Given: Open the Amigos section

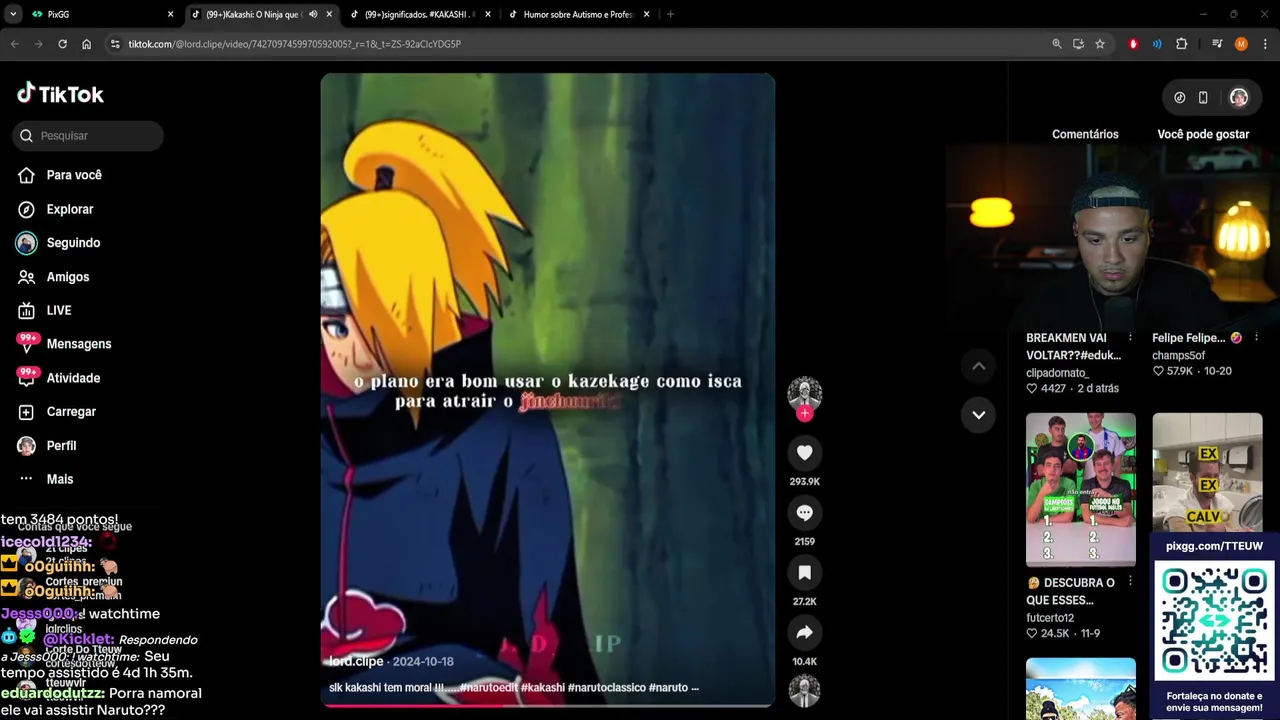Looking at the screenshot, I should 68,277.
